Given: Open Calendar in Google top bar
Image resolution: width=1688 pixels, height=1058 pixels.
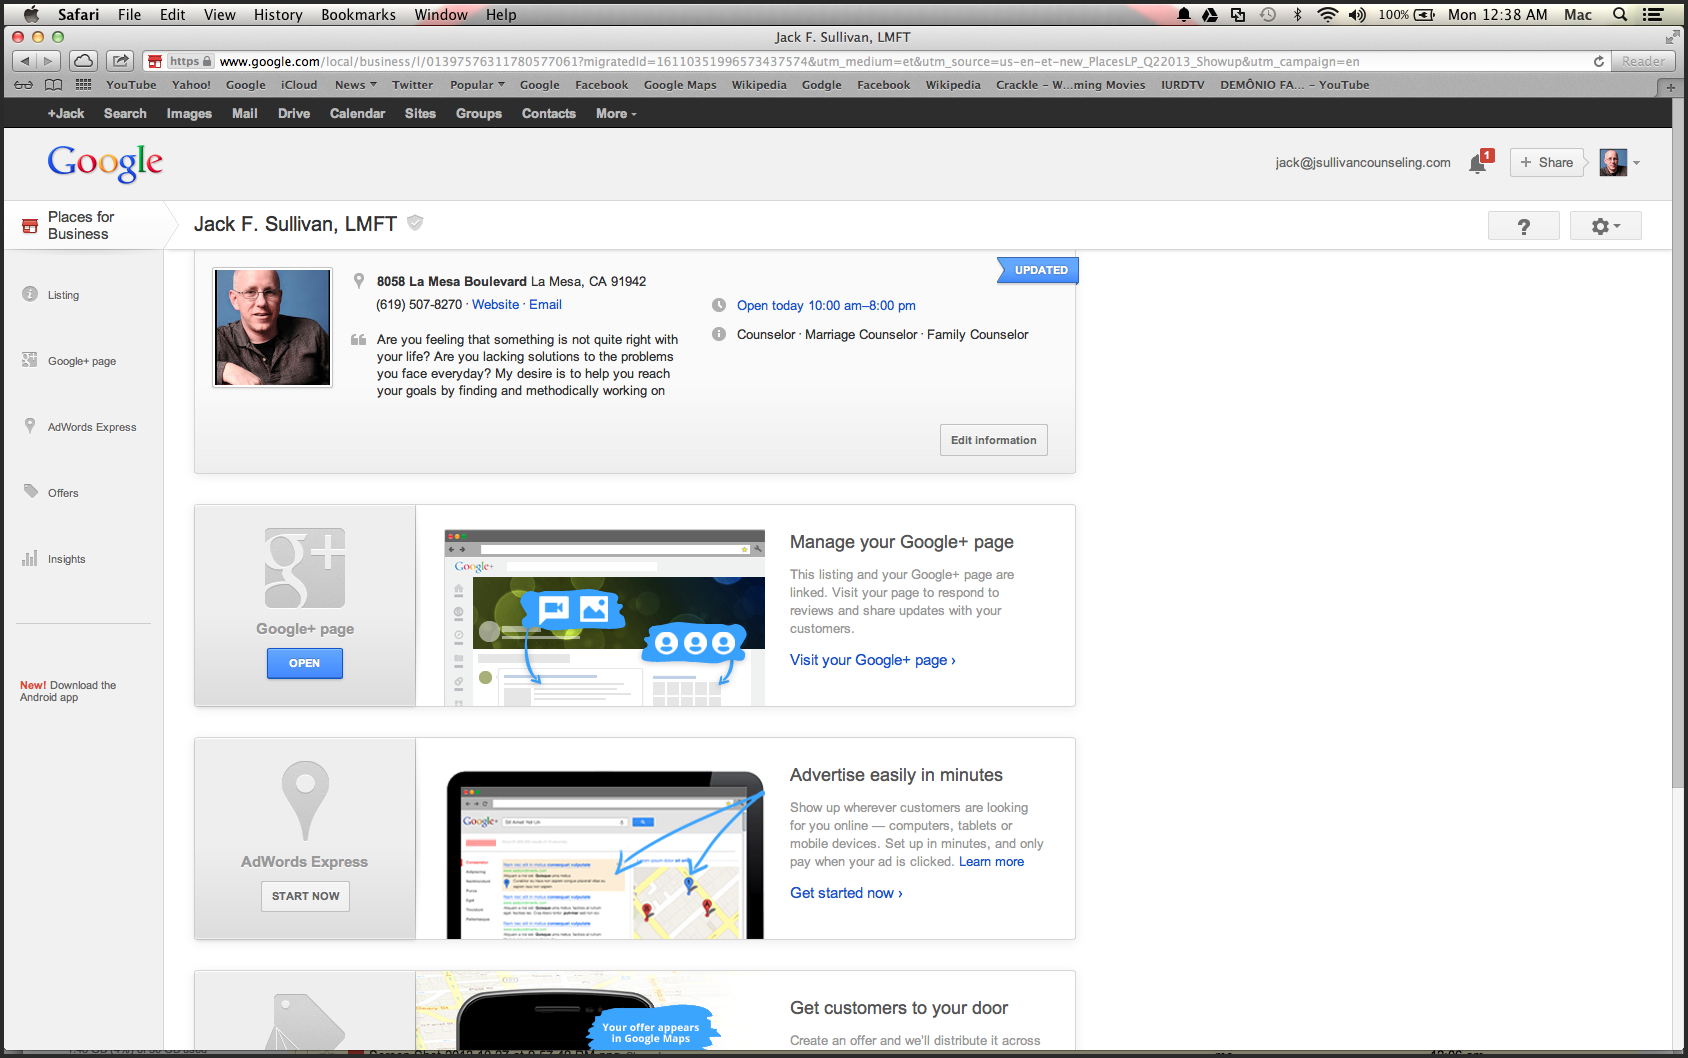Looking at the screenshot, I should pyautogui.click(x=357, y=114).
